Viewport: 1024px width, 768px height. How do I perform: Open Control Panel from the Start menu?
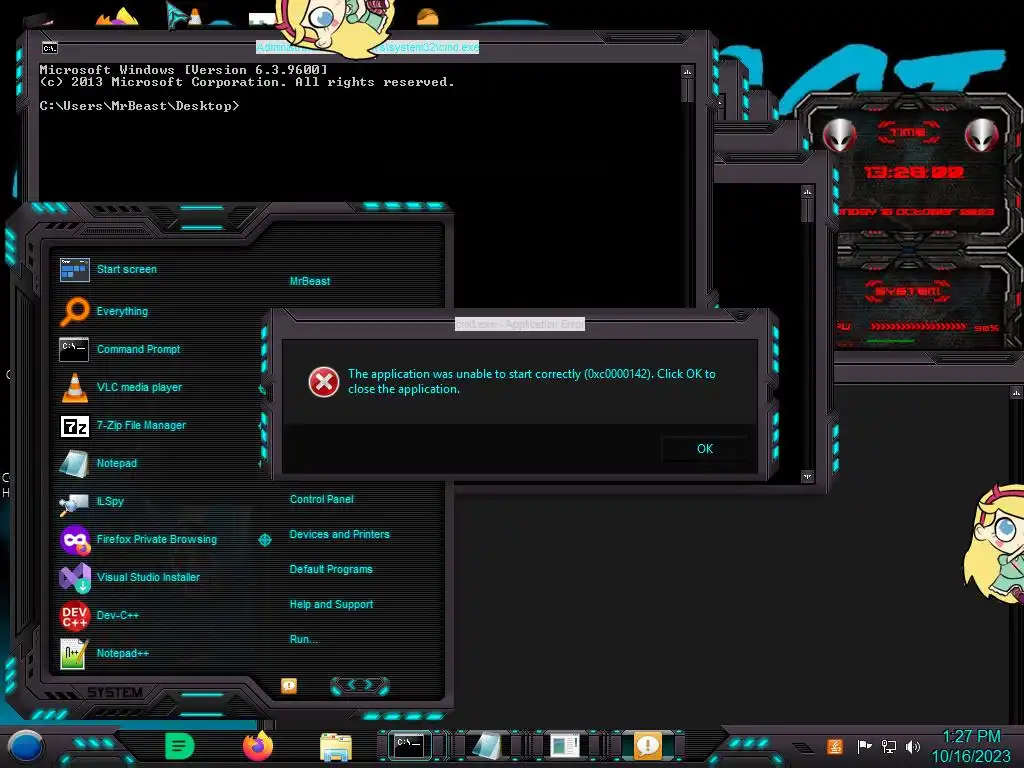point(321,499)
